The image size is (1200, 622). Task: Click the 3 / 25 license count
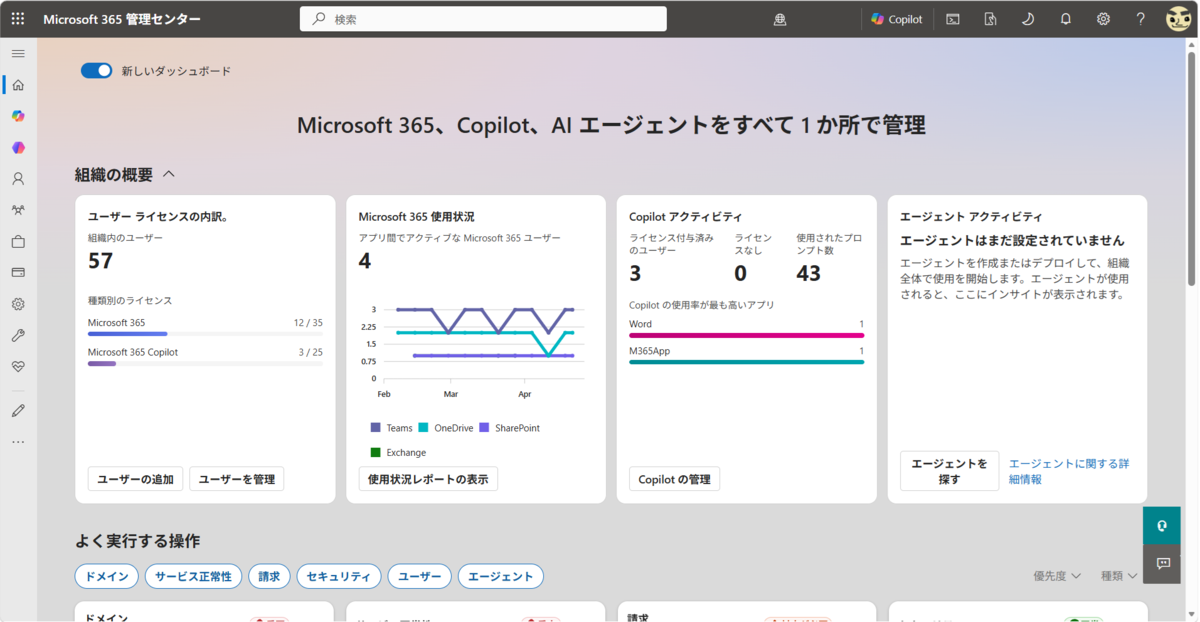[311, 352]
